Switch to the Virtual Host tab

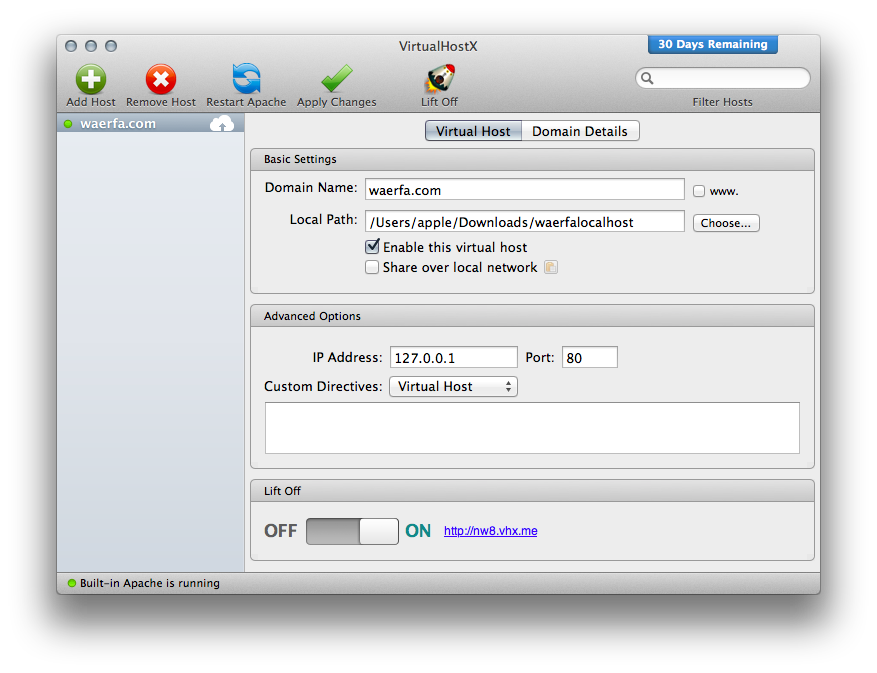click(473, 131)
